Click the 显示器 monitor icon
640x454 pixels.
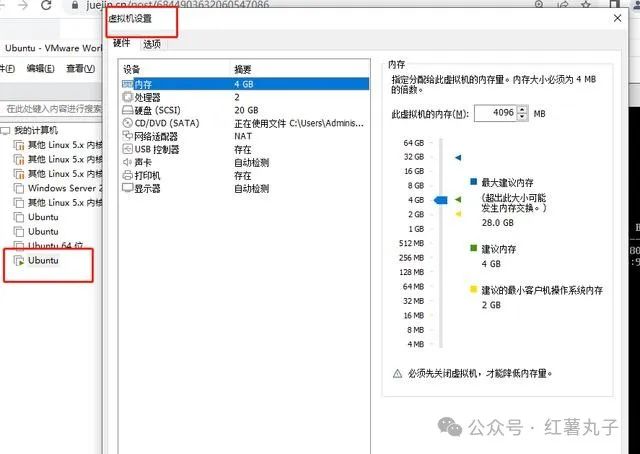[127, 188]
